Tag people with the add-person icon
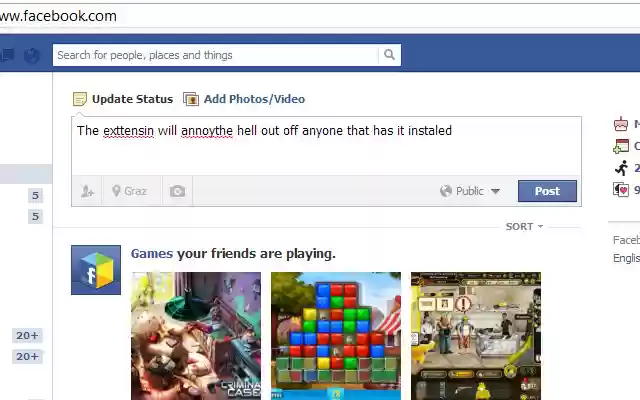This screenshot has height=400, width=640. click(x=87, y=191)
